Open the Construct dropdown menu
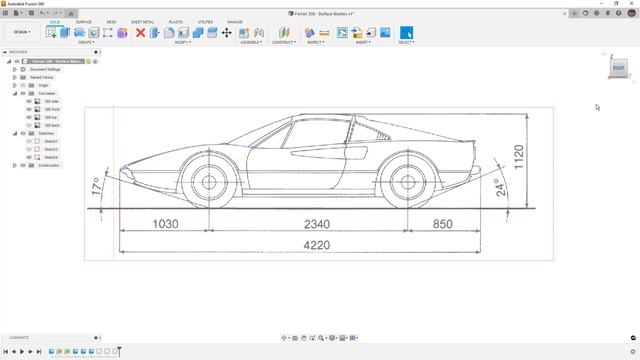This screenshot has width=640, height=360. [x=284, y=42]
